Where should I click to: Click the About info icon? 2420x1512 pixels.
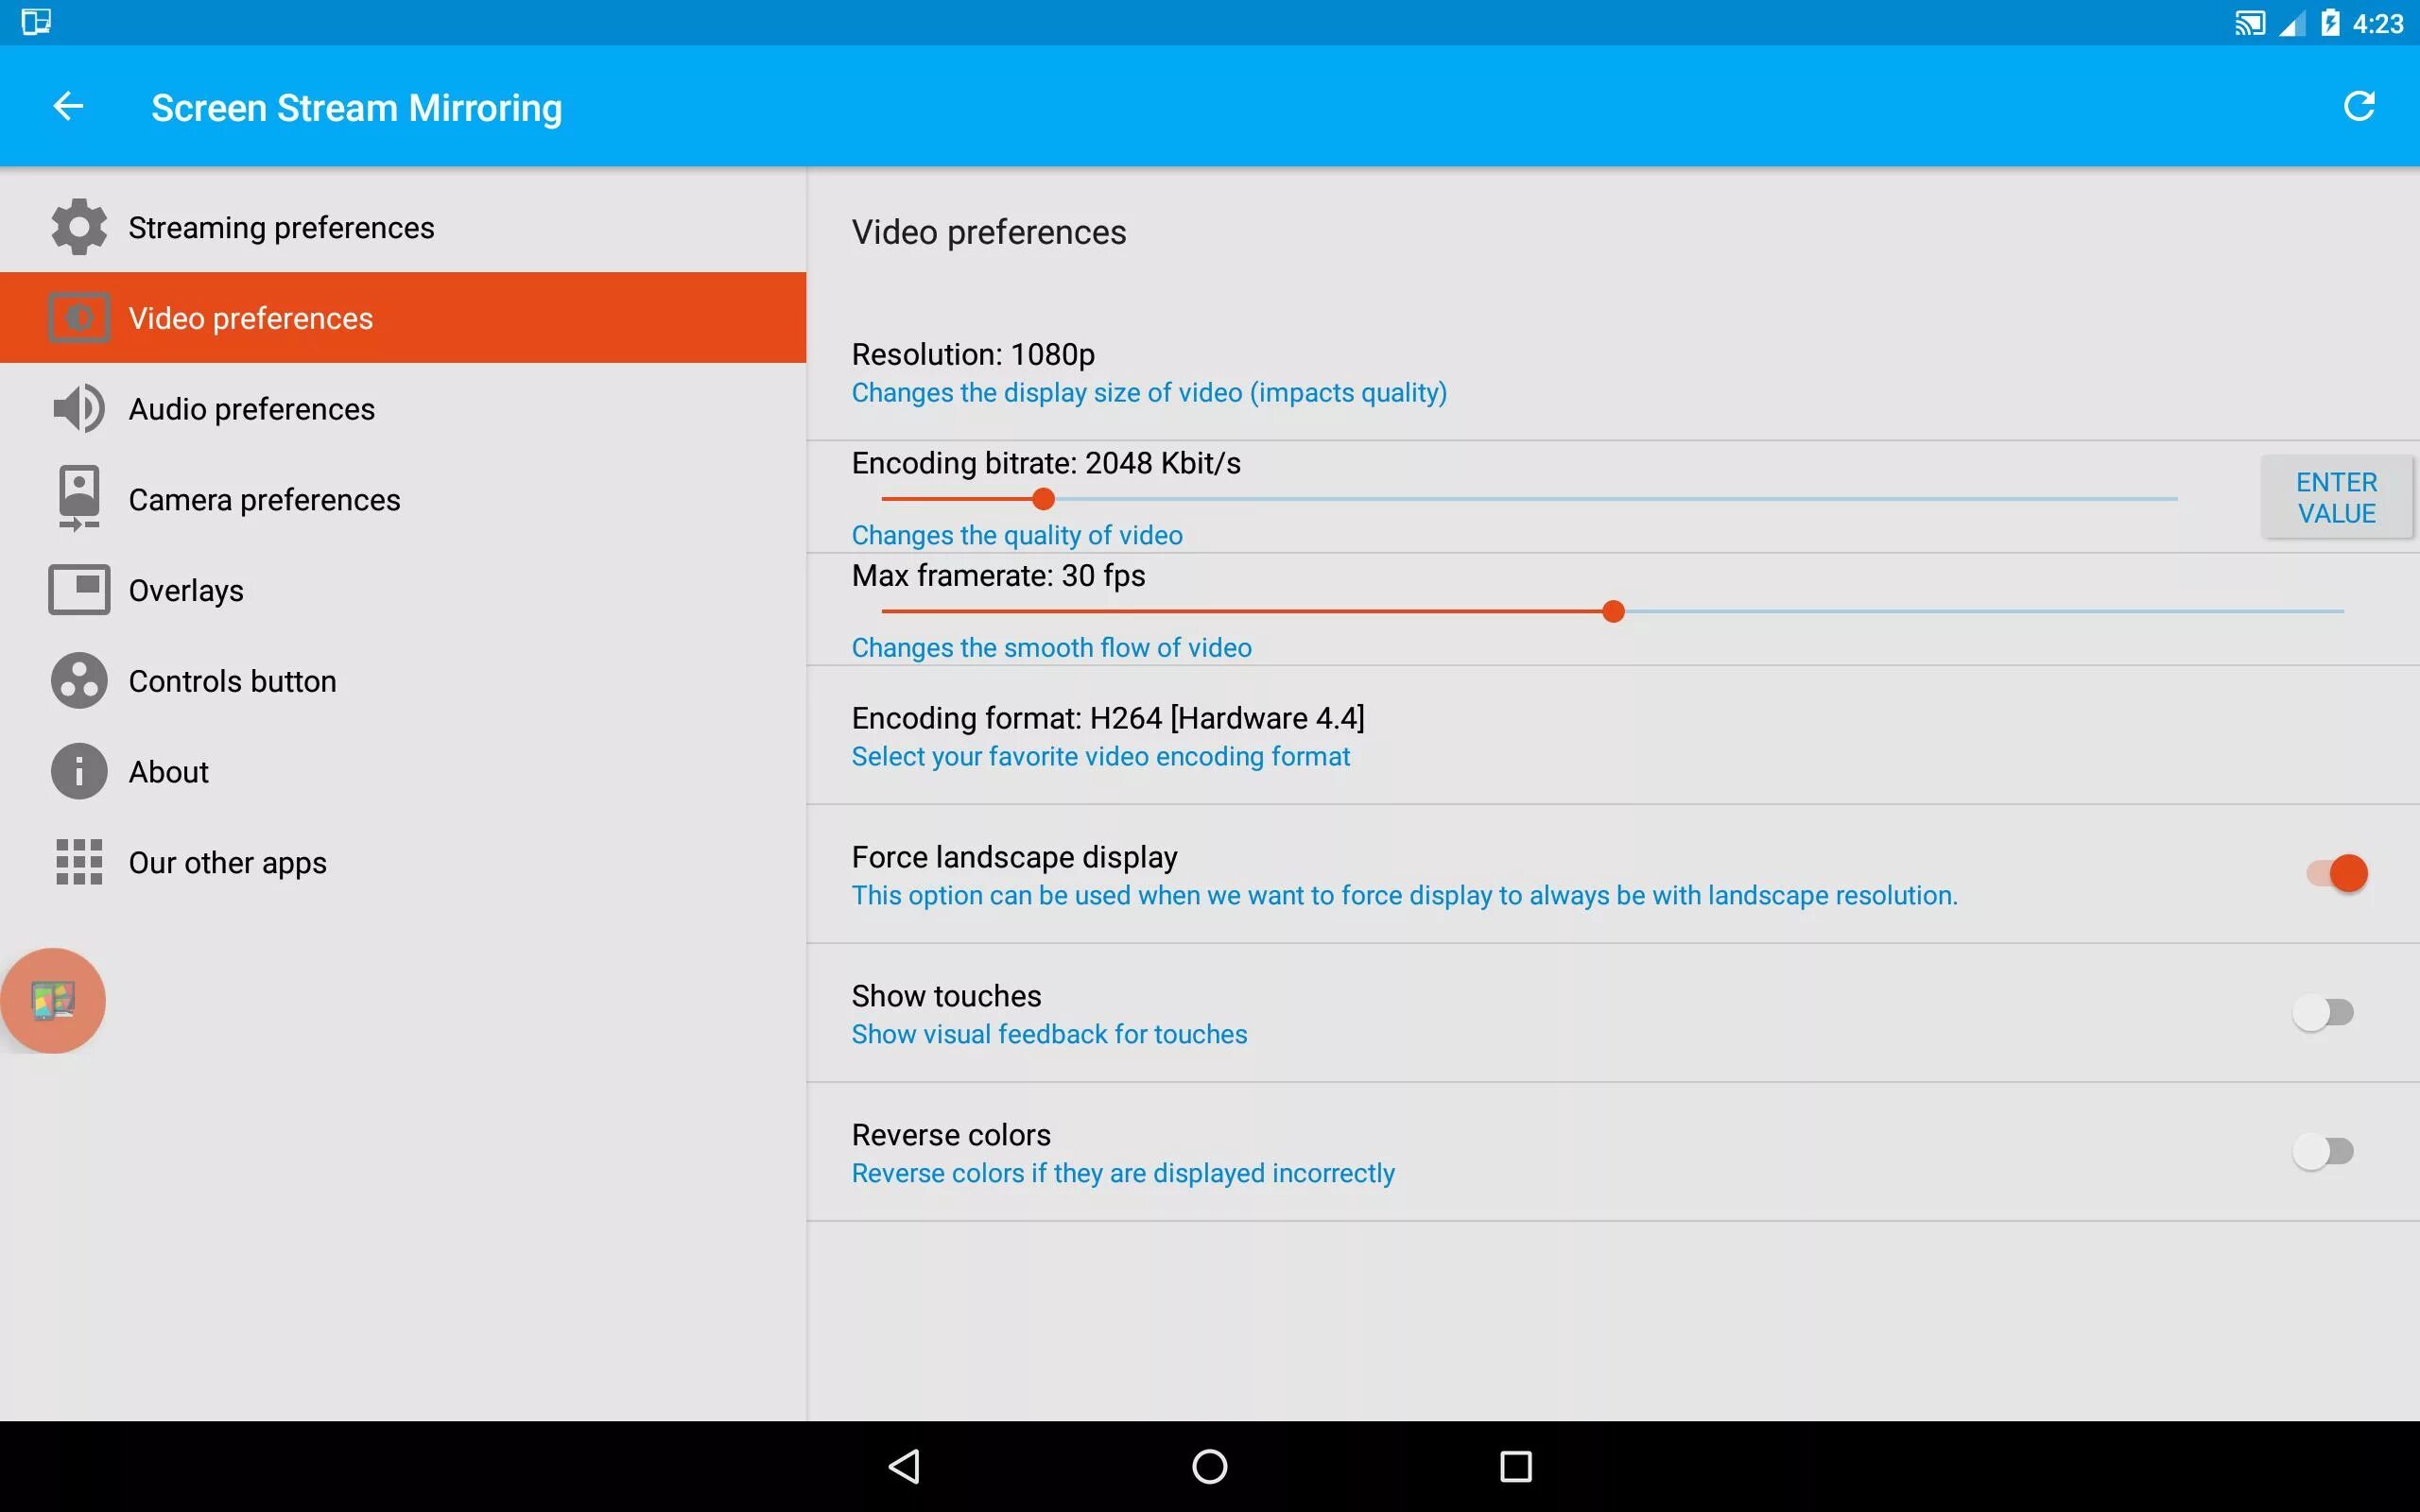pos(79,771)
